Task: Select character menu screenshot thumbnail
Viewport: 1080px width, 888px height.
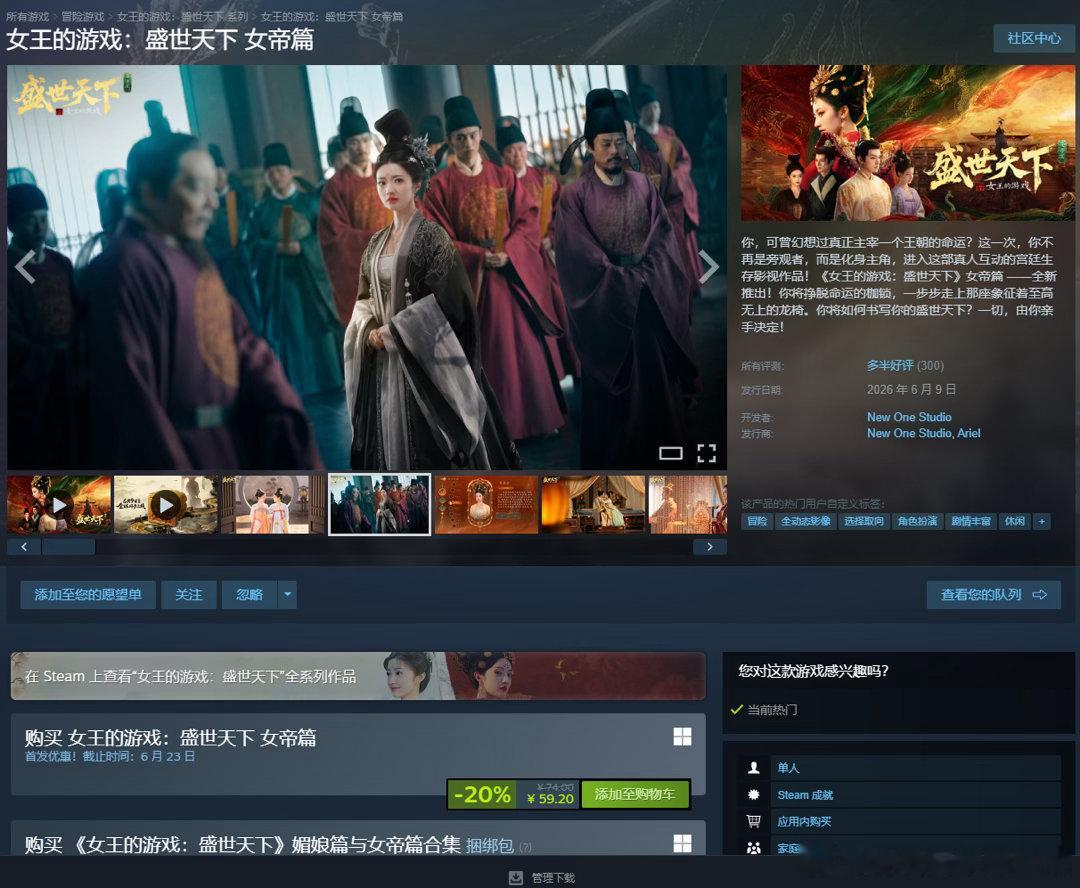Action: coord(486,504)
